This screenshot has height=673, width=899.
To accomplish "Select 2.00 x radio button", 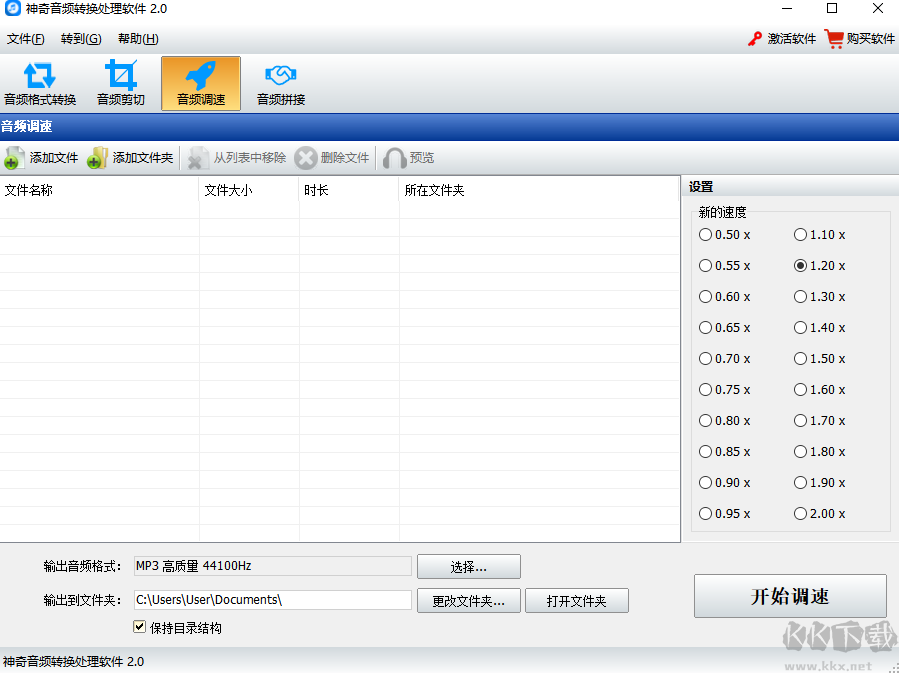I will (800, 513).
